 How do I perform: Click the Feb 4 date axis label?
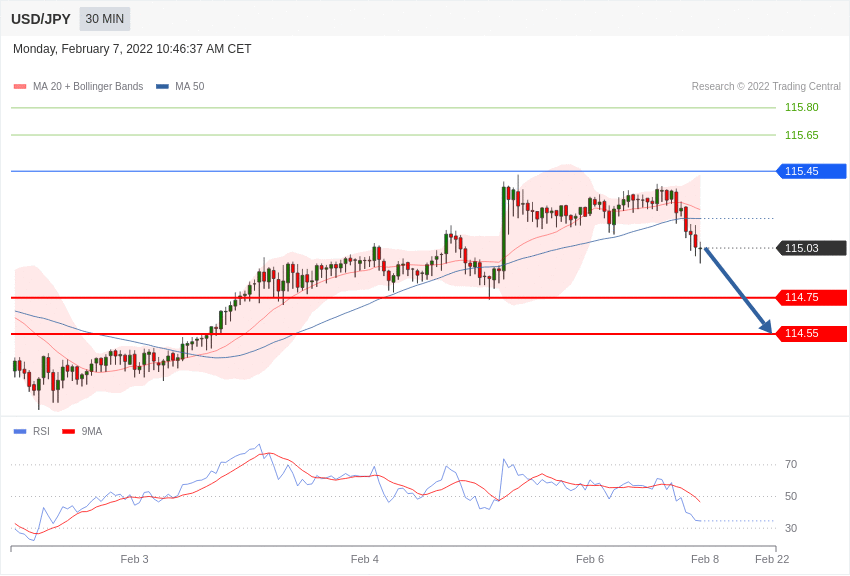coord(365,559)
